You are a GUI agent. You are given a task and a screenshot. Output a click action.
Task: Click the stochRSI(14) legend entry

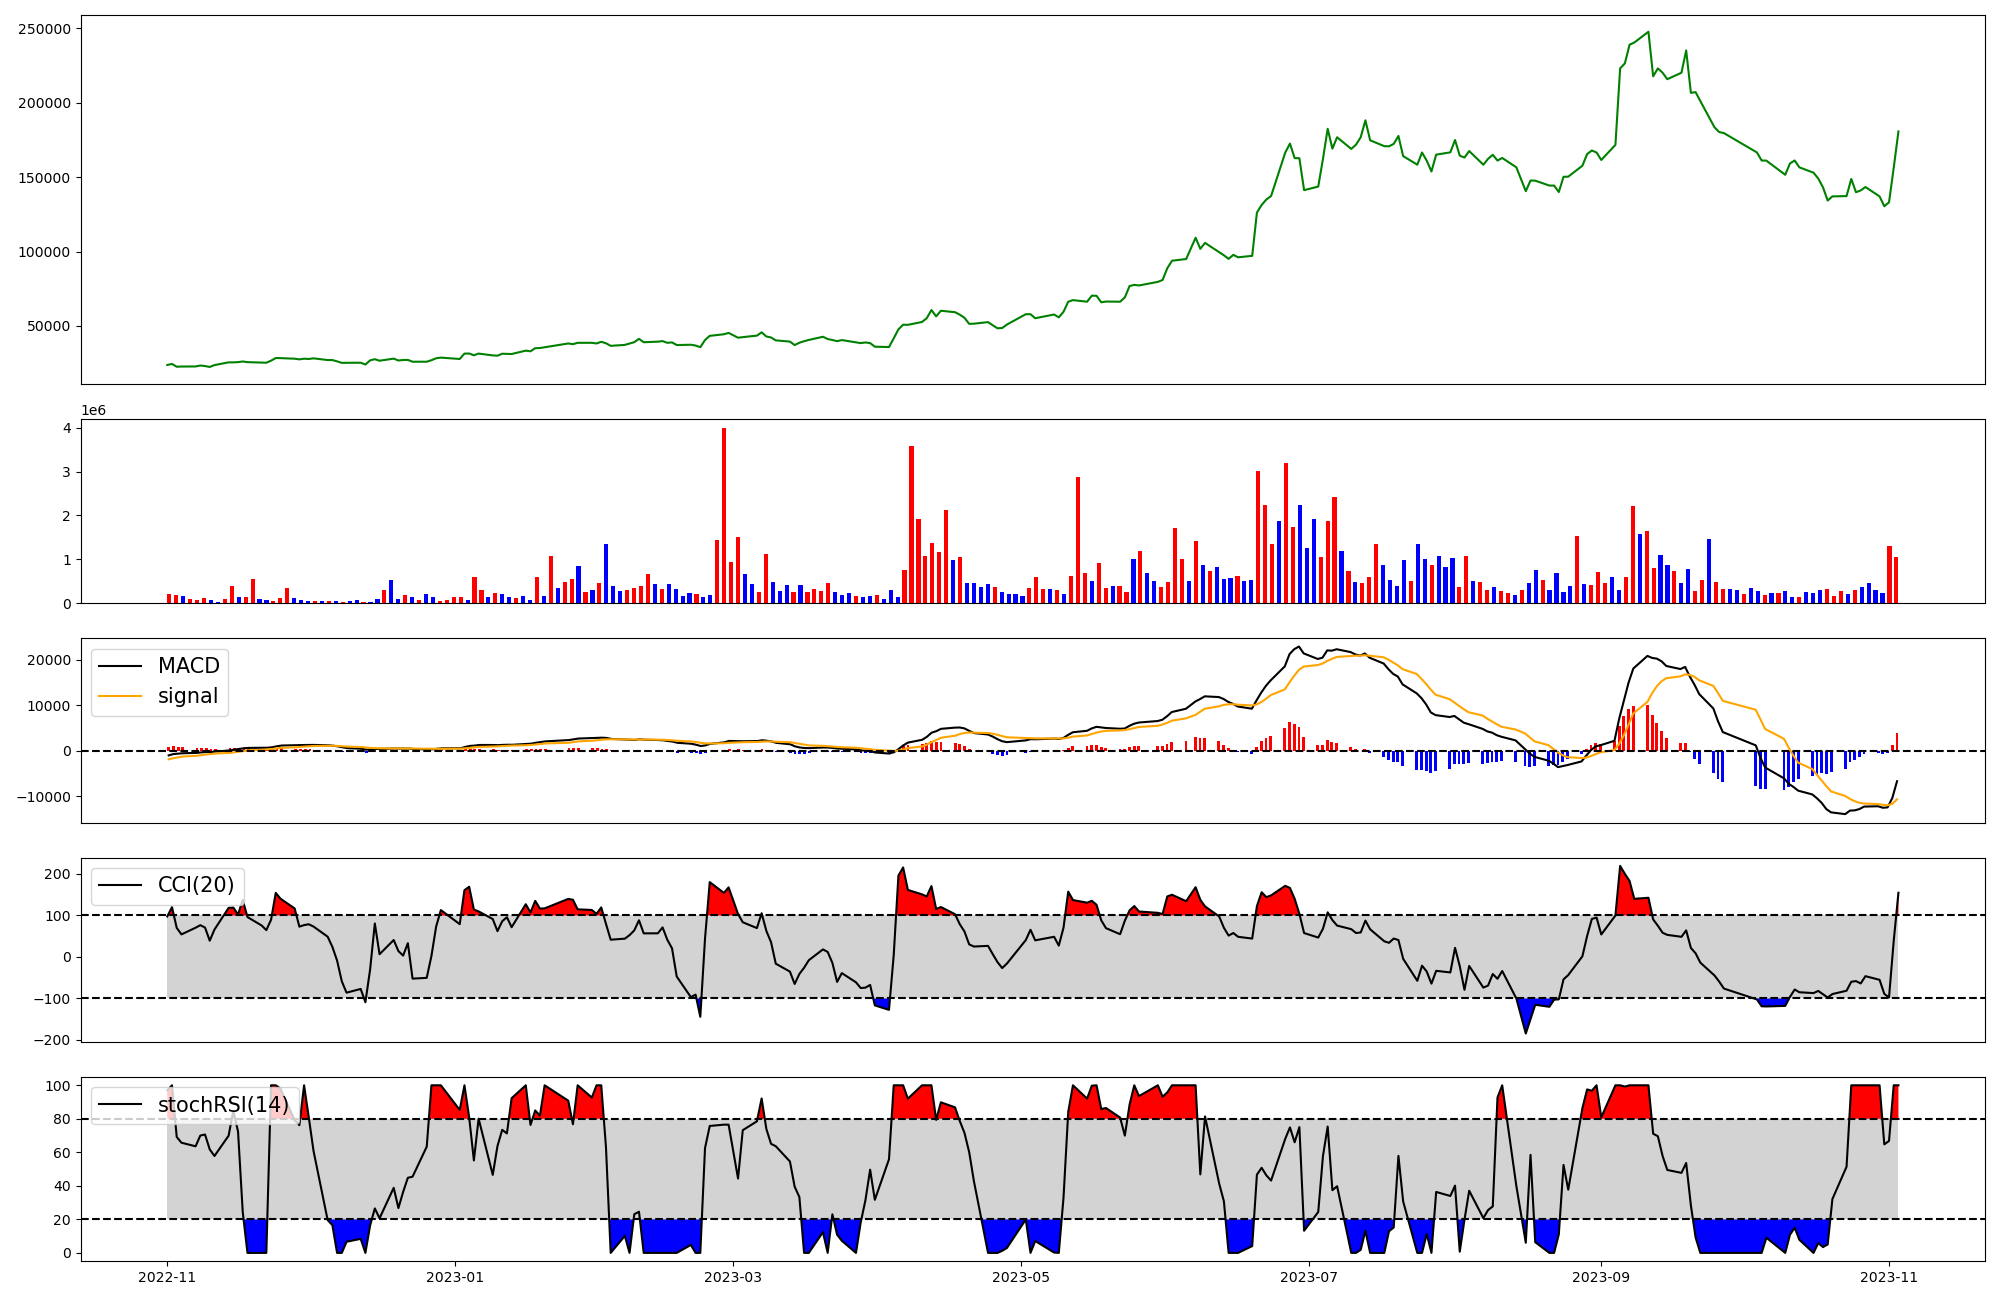pyautogui.click(x=222, y=1104)
